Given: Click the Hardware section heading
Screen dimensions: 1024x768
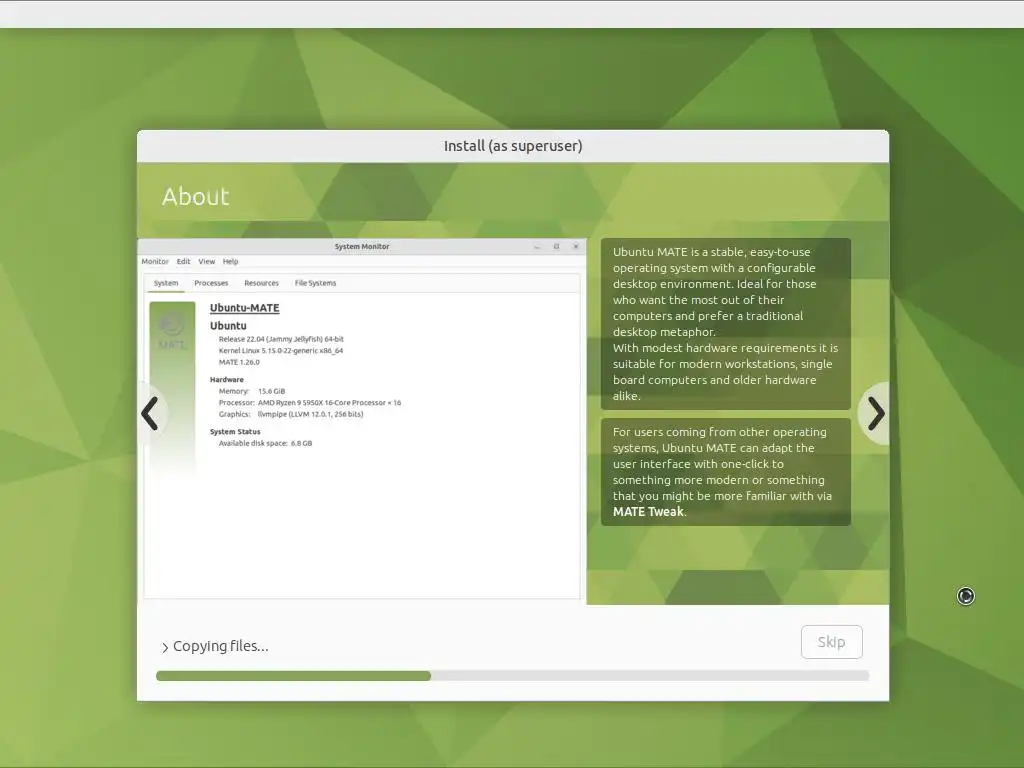Looking at the screenshot, I should pyautogui.click(x=227, y=379).
